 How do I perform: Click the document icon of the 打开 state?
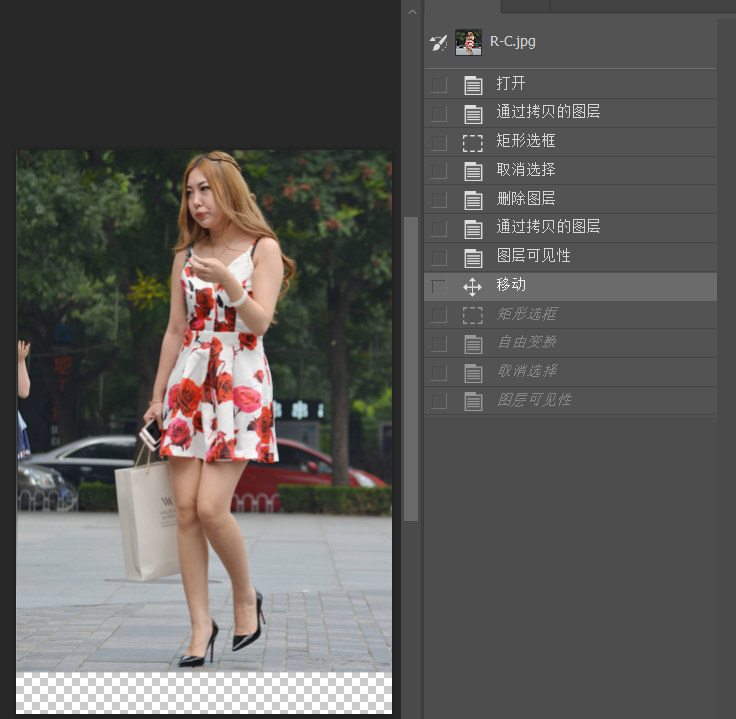pyautogui.click(x=473, y=85)
